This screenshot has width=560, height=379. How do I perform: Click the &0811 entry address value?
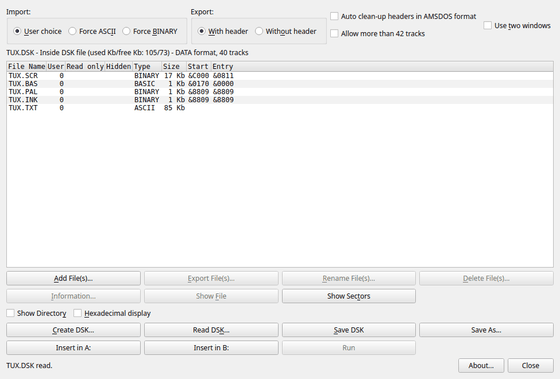coord(223,76)
